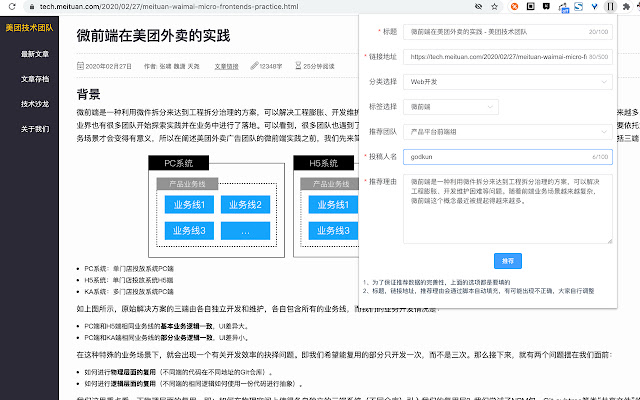This screenshot has width=640, height=400.
Task: Click the H5系统 diagram header label
Action: (x=323, y=163)
